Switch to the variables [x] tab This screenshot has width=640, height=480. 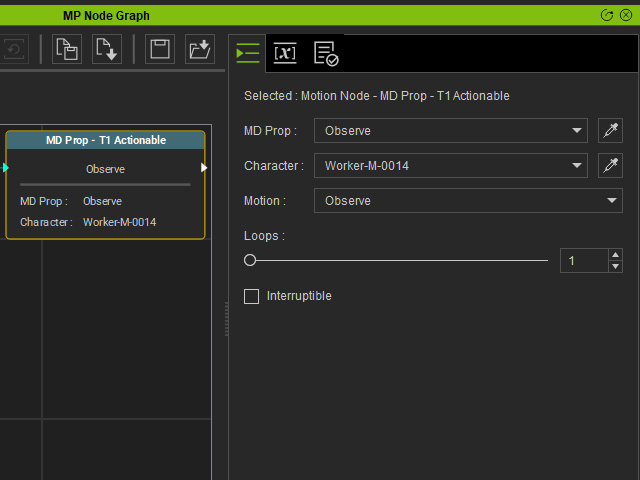(x=285, y=53)
